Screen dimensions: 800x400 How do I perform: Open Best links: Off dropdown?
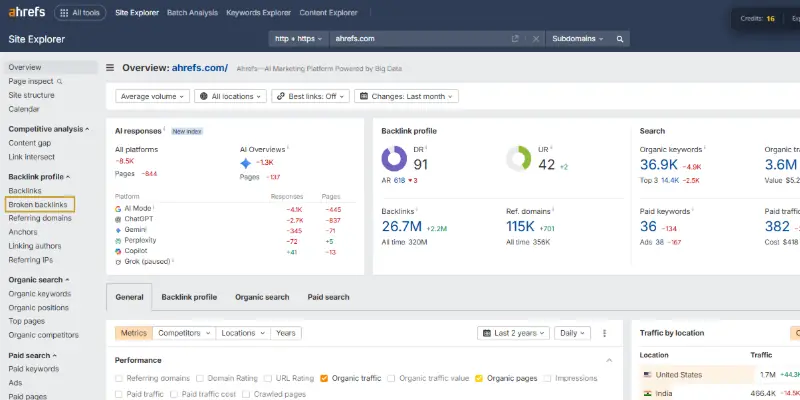[x=310, y=96]
